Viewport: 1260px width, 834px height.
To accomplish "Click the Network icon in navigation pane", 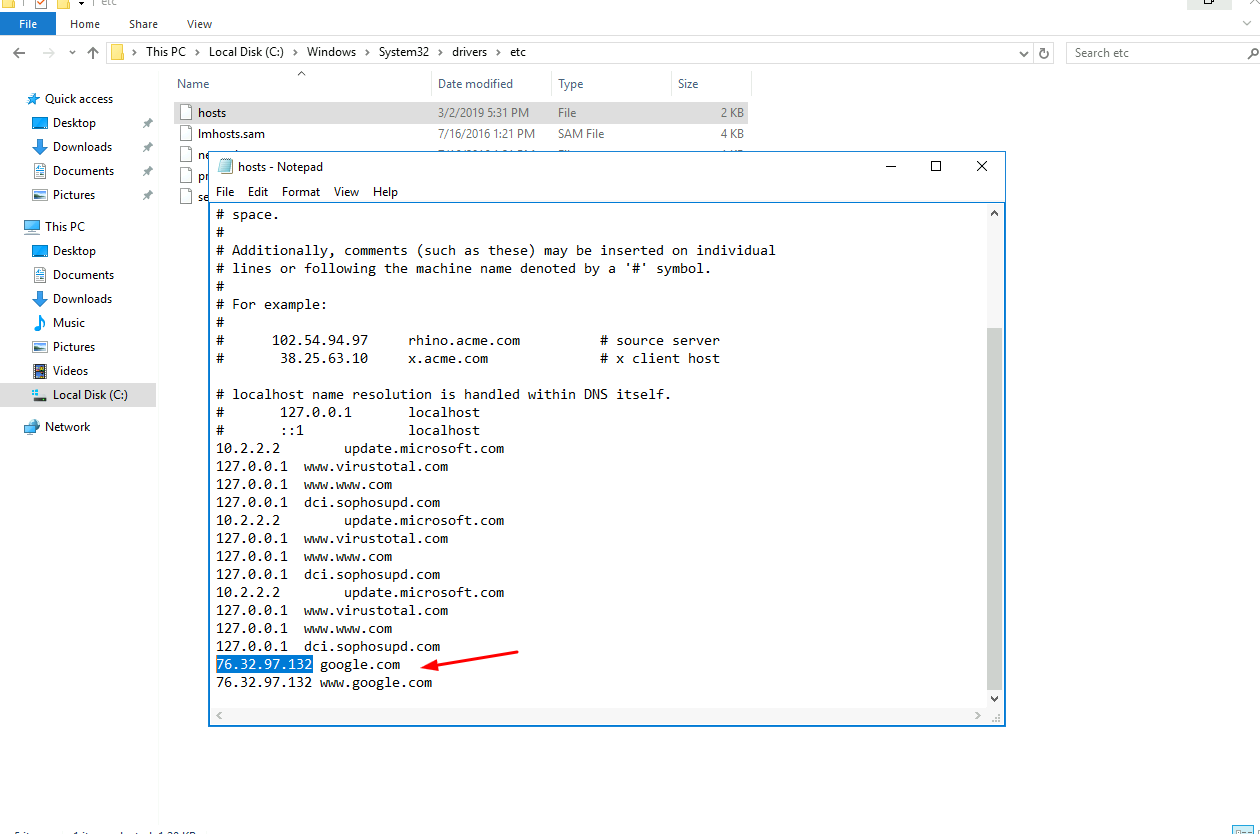I will [32, 427].
